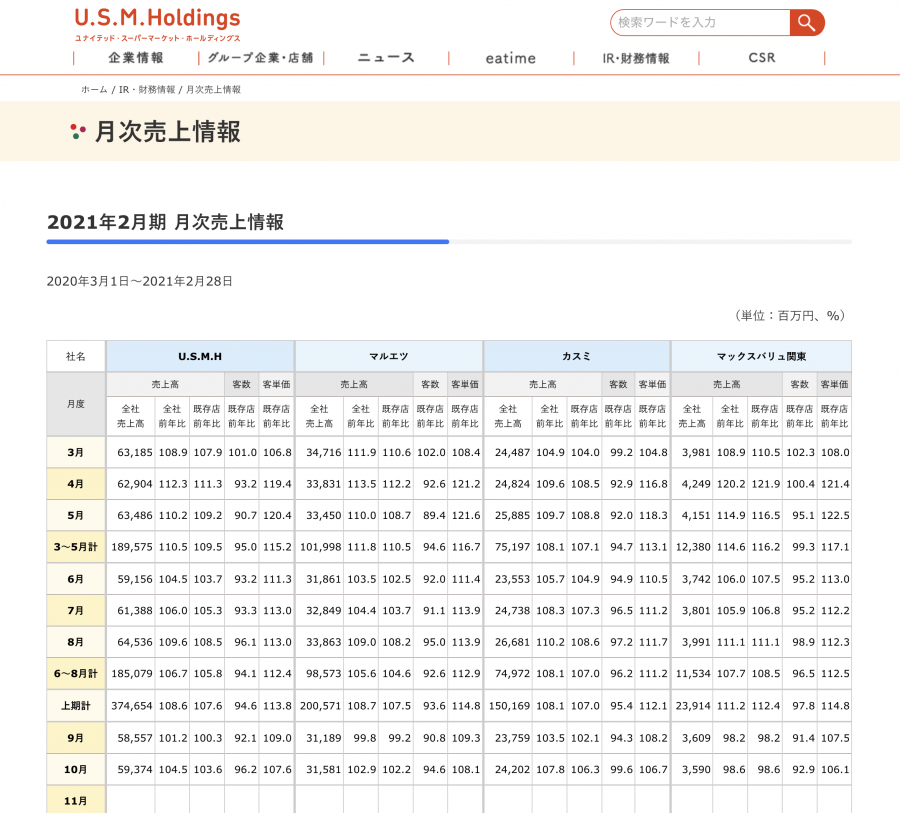
Task: Click the U.S.M.Holdings logo
Action: (x=157, y=24)
